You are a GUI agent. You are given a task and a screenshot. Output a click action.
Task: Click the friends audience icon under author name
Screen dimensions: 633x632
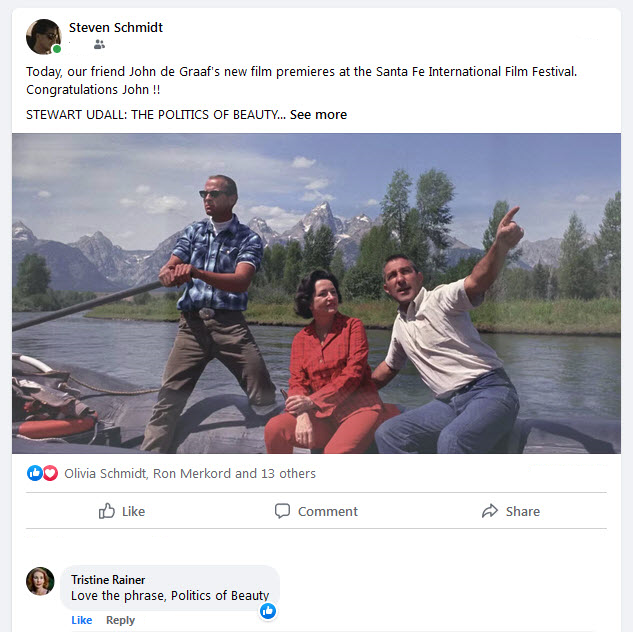(99, 45)
